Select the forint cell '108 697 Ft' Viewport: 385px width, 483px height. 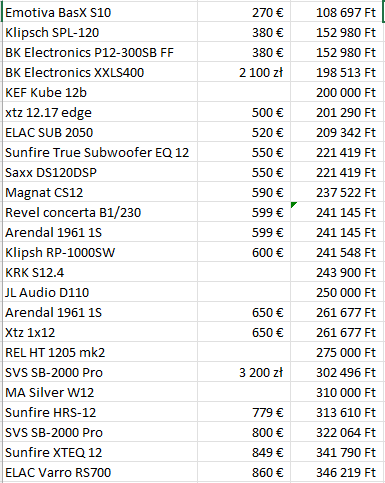pyautogui.click(x=337, y=12)
